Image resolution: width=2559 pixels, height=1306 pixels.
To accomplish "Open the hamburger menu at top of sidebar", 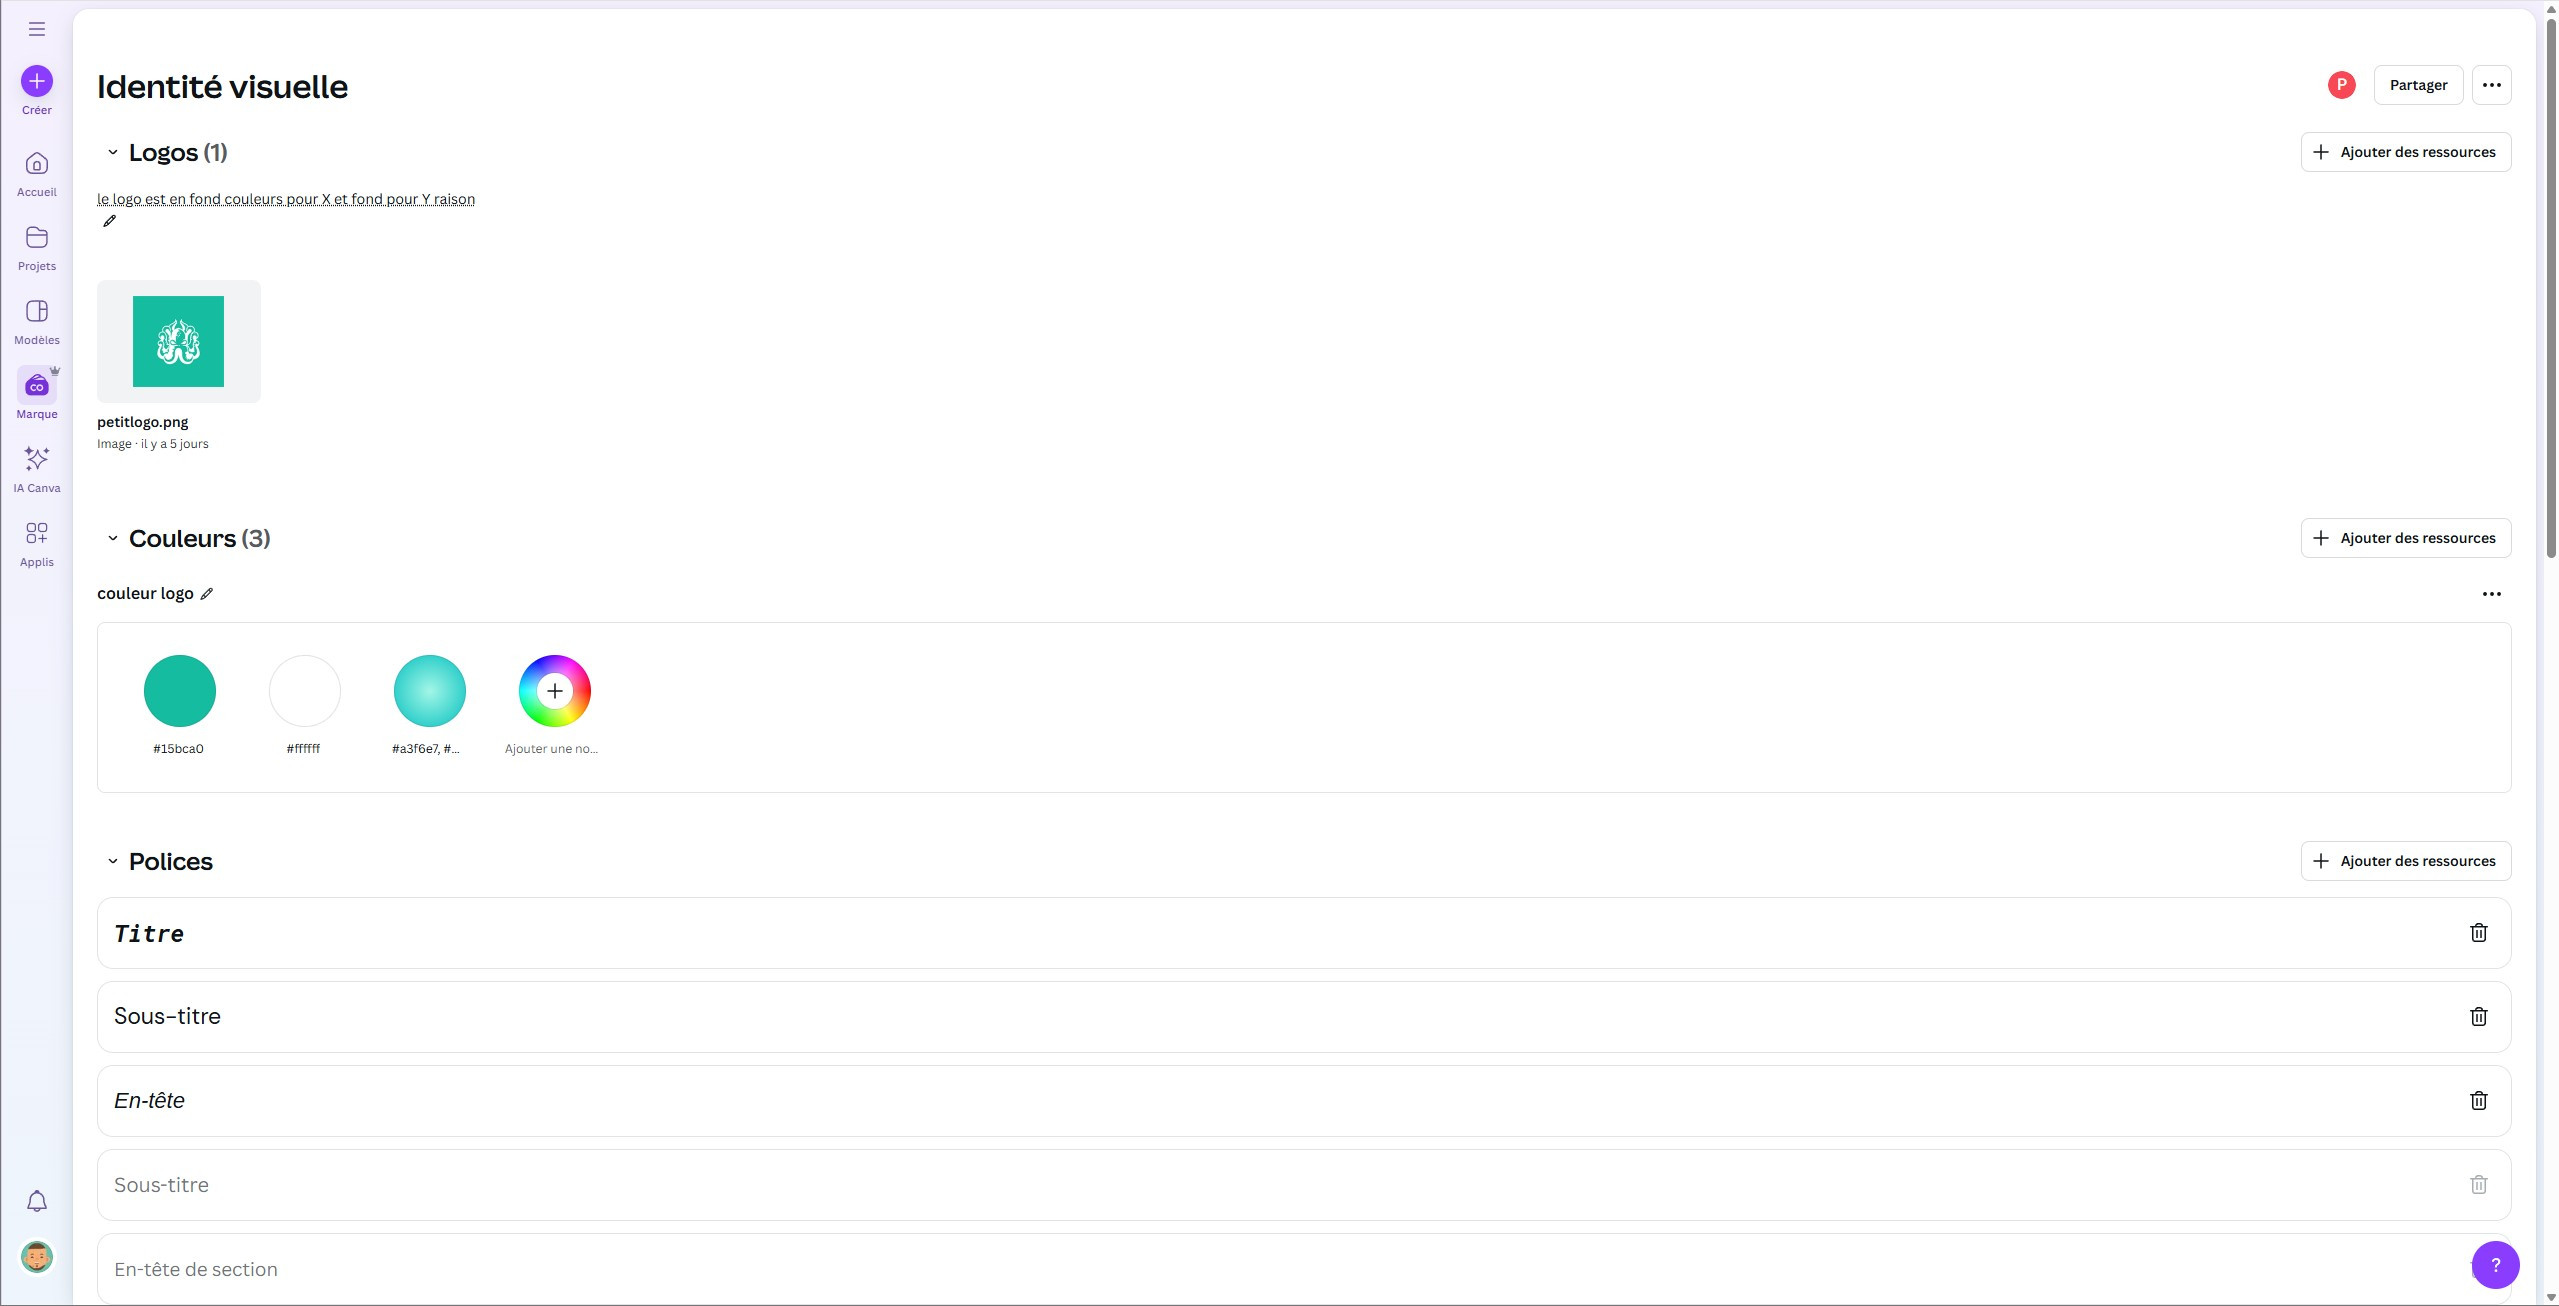I will (x=37, y=29).
